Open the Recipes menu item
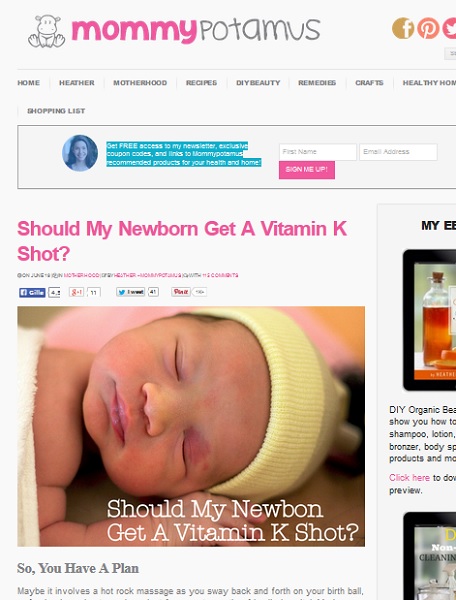The image size is (456, 600). (x=201, y=83)
